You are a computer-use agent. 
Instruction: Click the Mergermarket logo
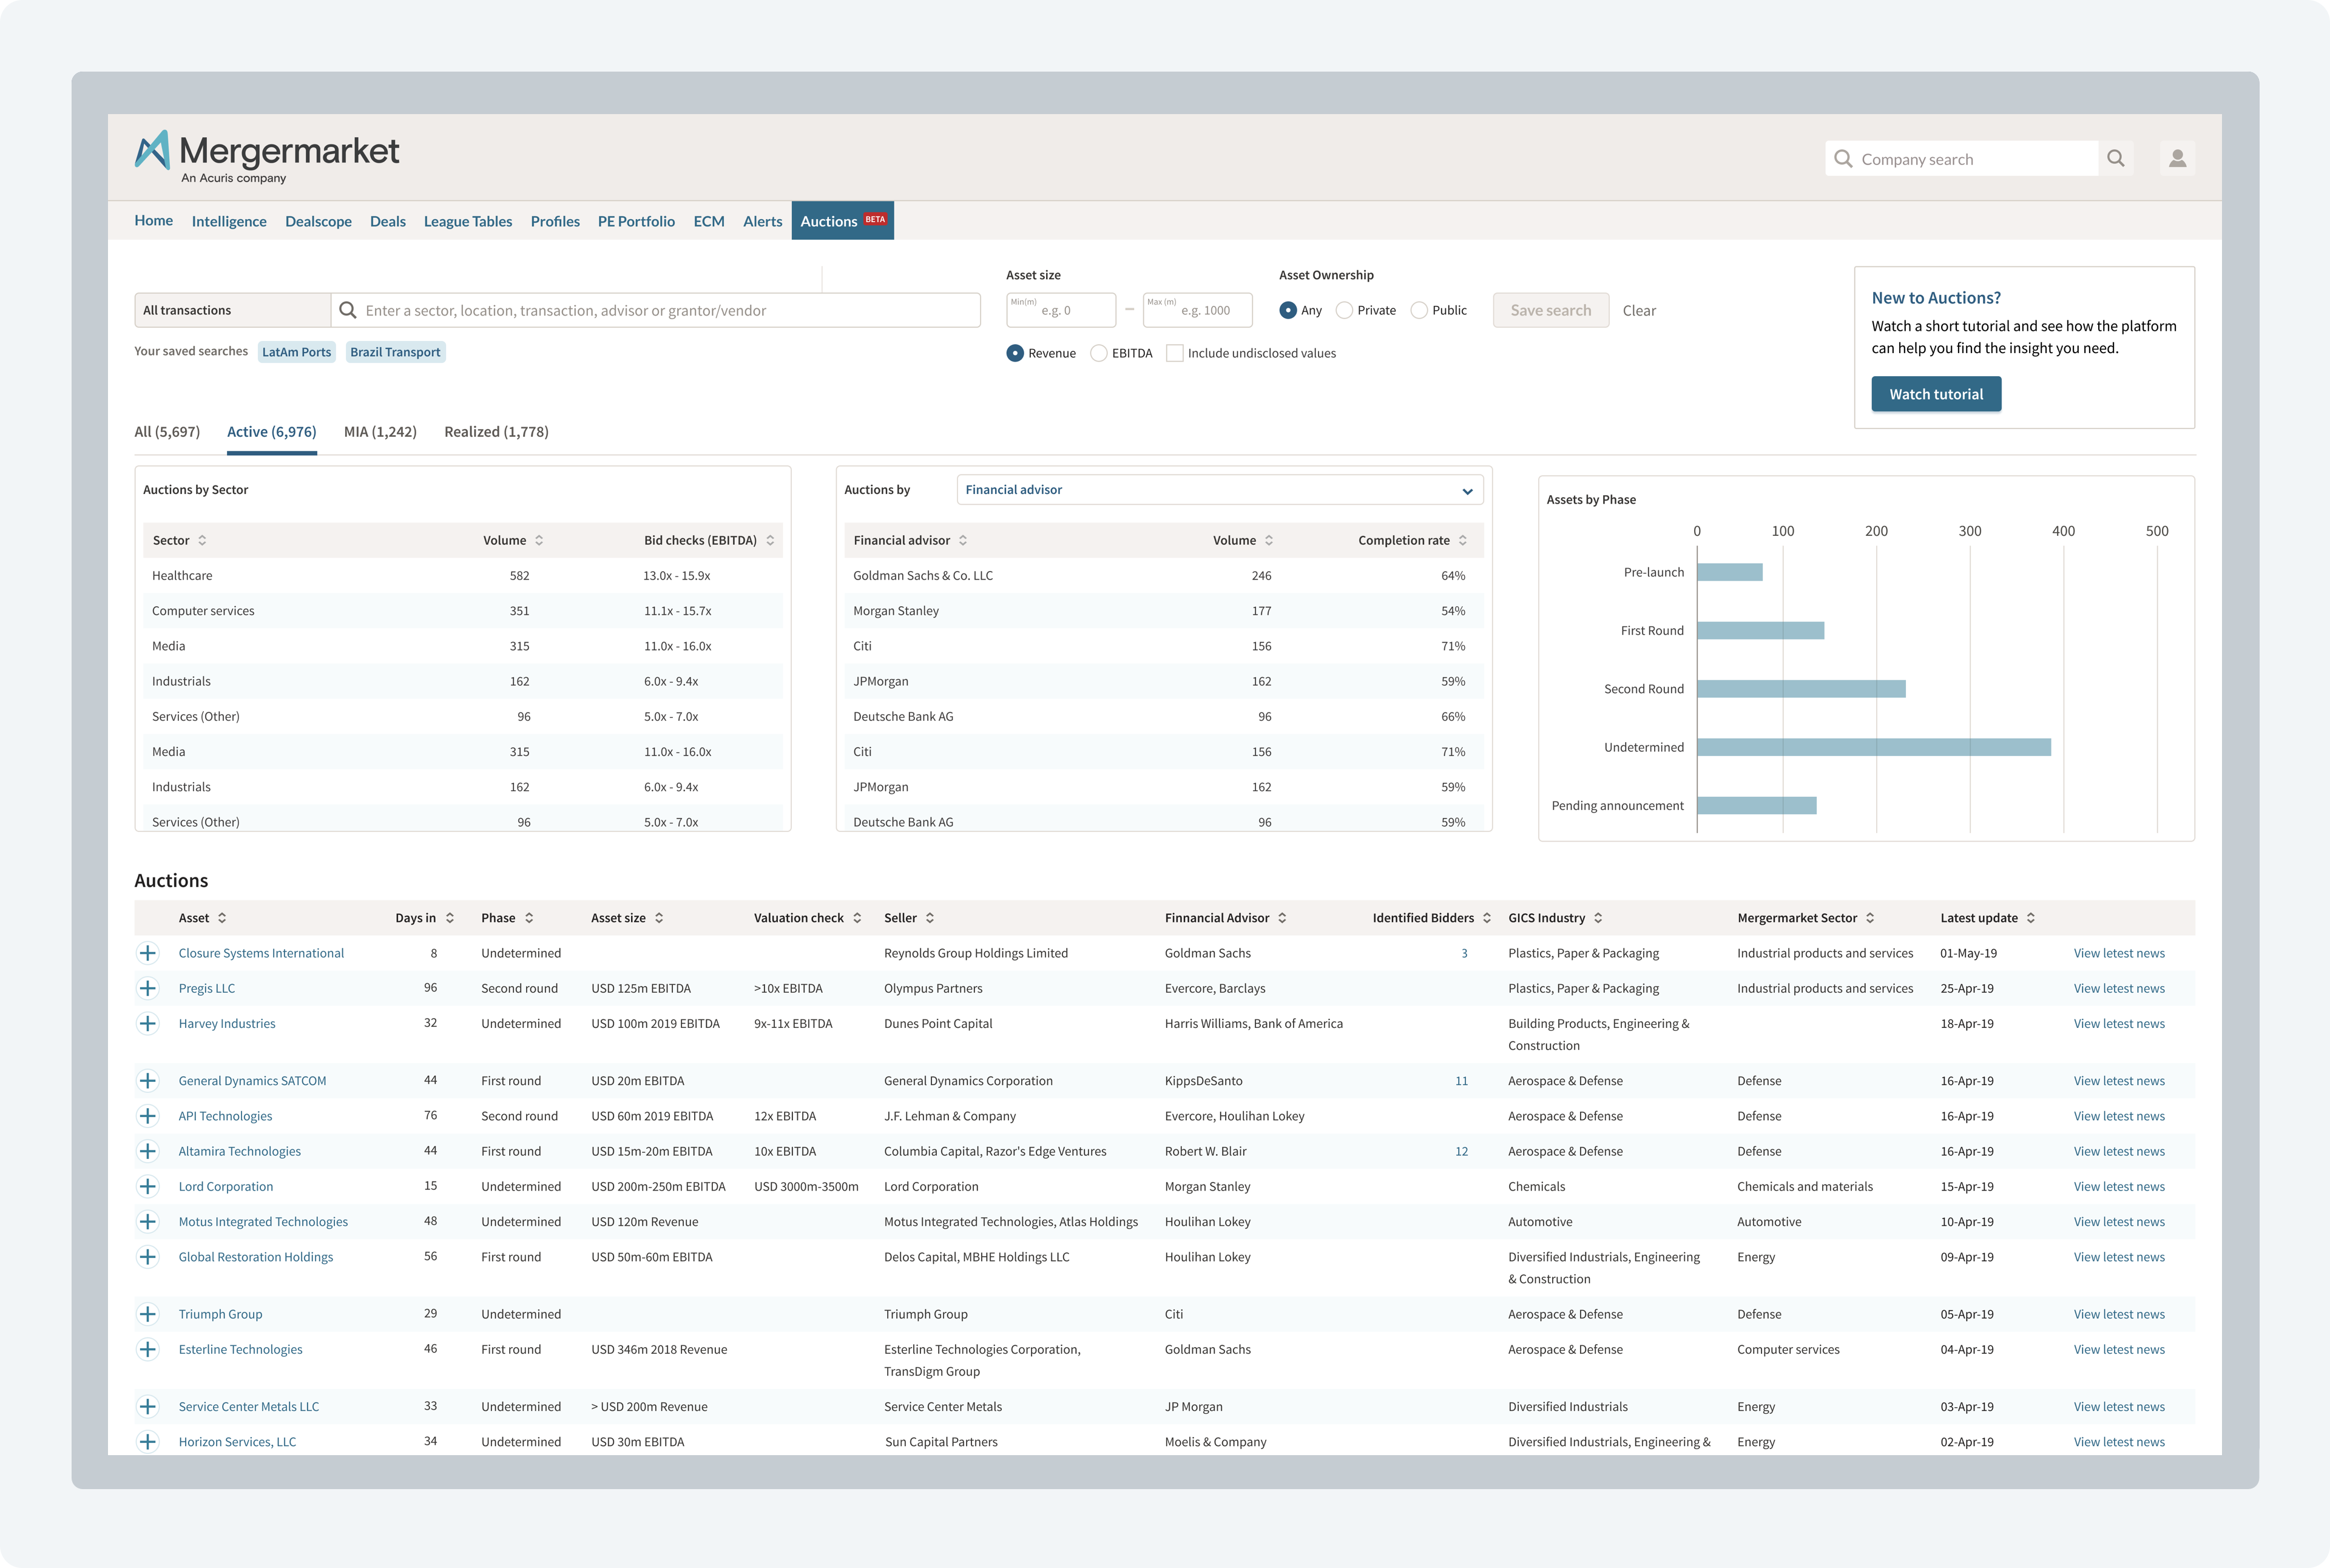266,152
